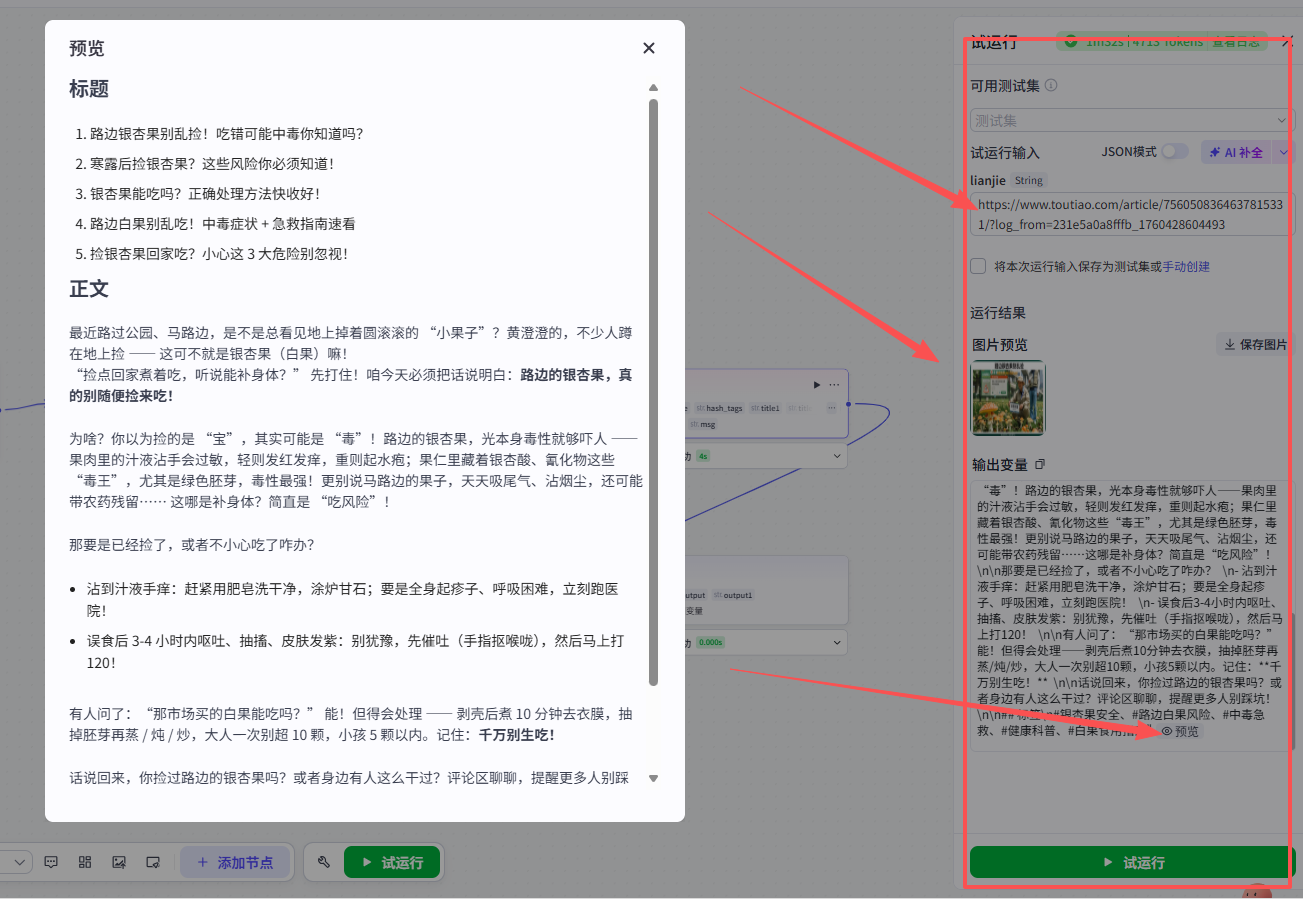Click the grid layout icon in bottom toolbar

point(85,862)
